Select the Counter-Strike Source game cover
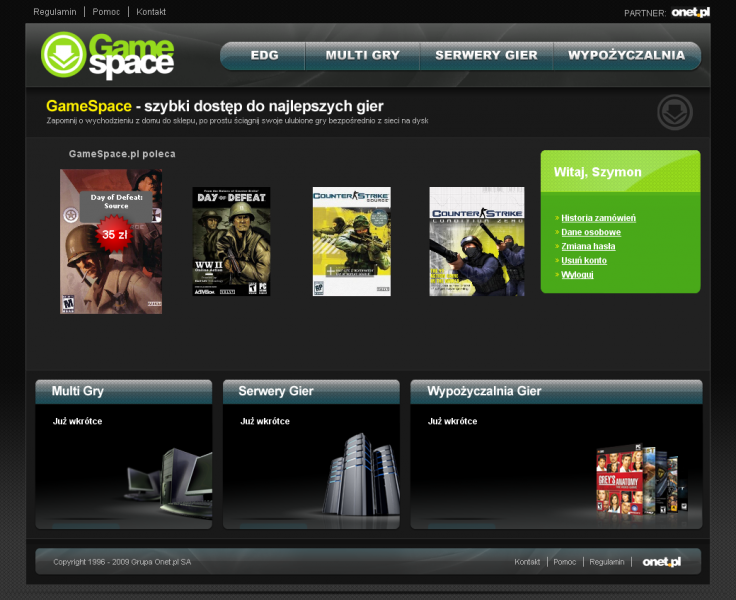 coord(351,241)
